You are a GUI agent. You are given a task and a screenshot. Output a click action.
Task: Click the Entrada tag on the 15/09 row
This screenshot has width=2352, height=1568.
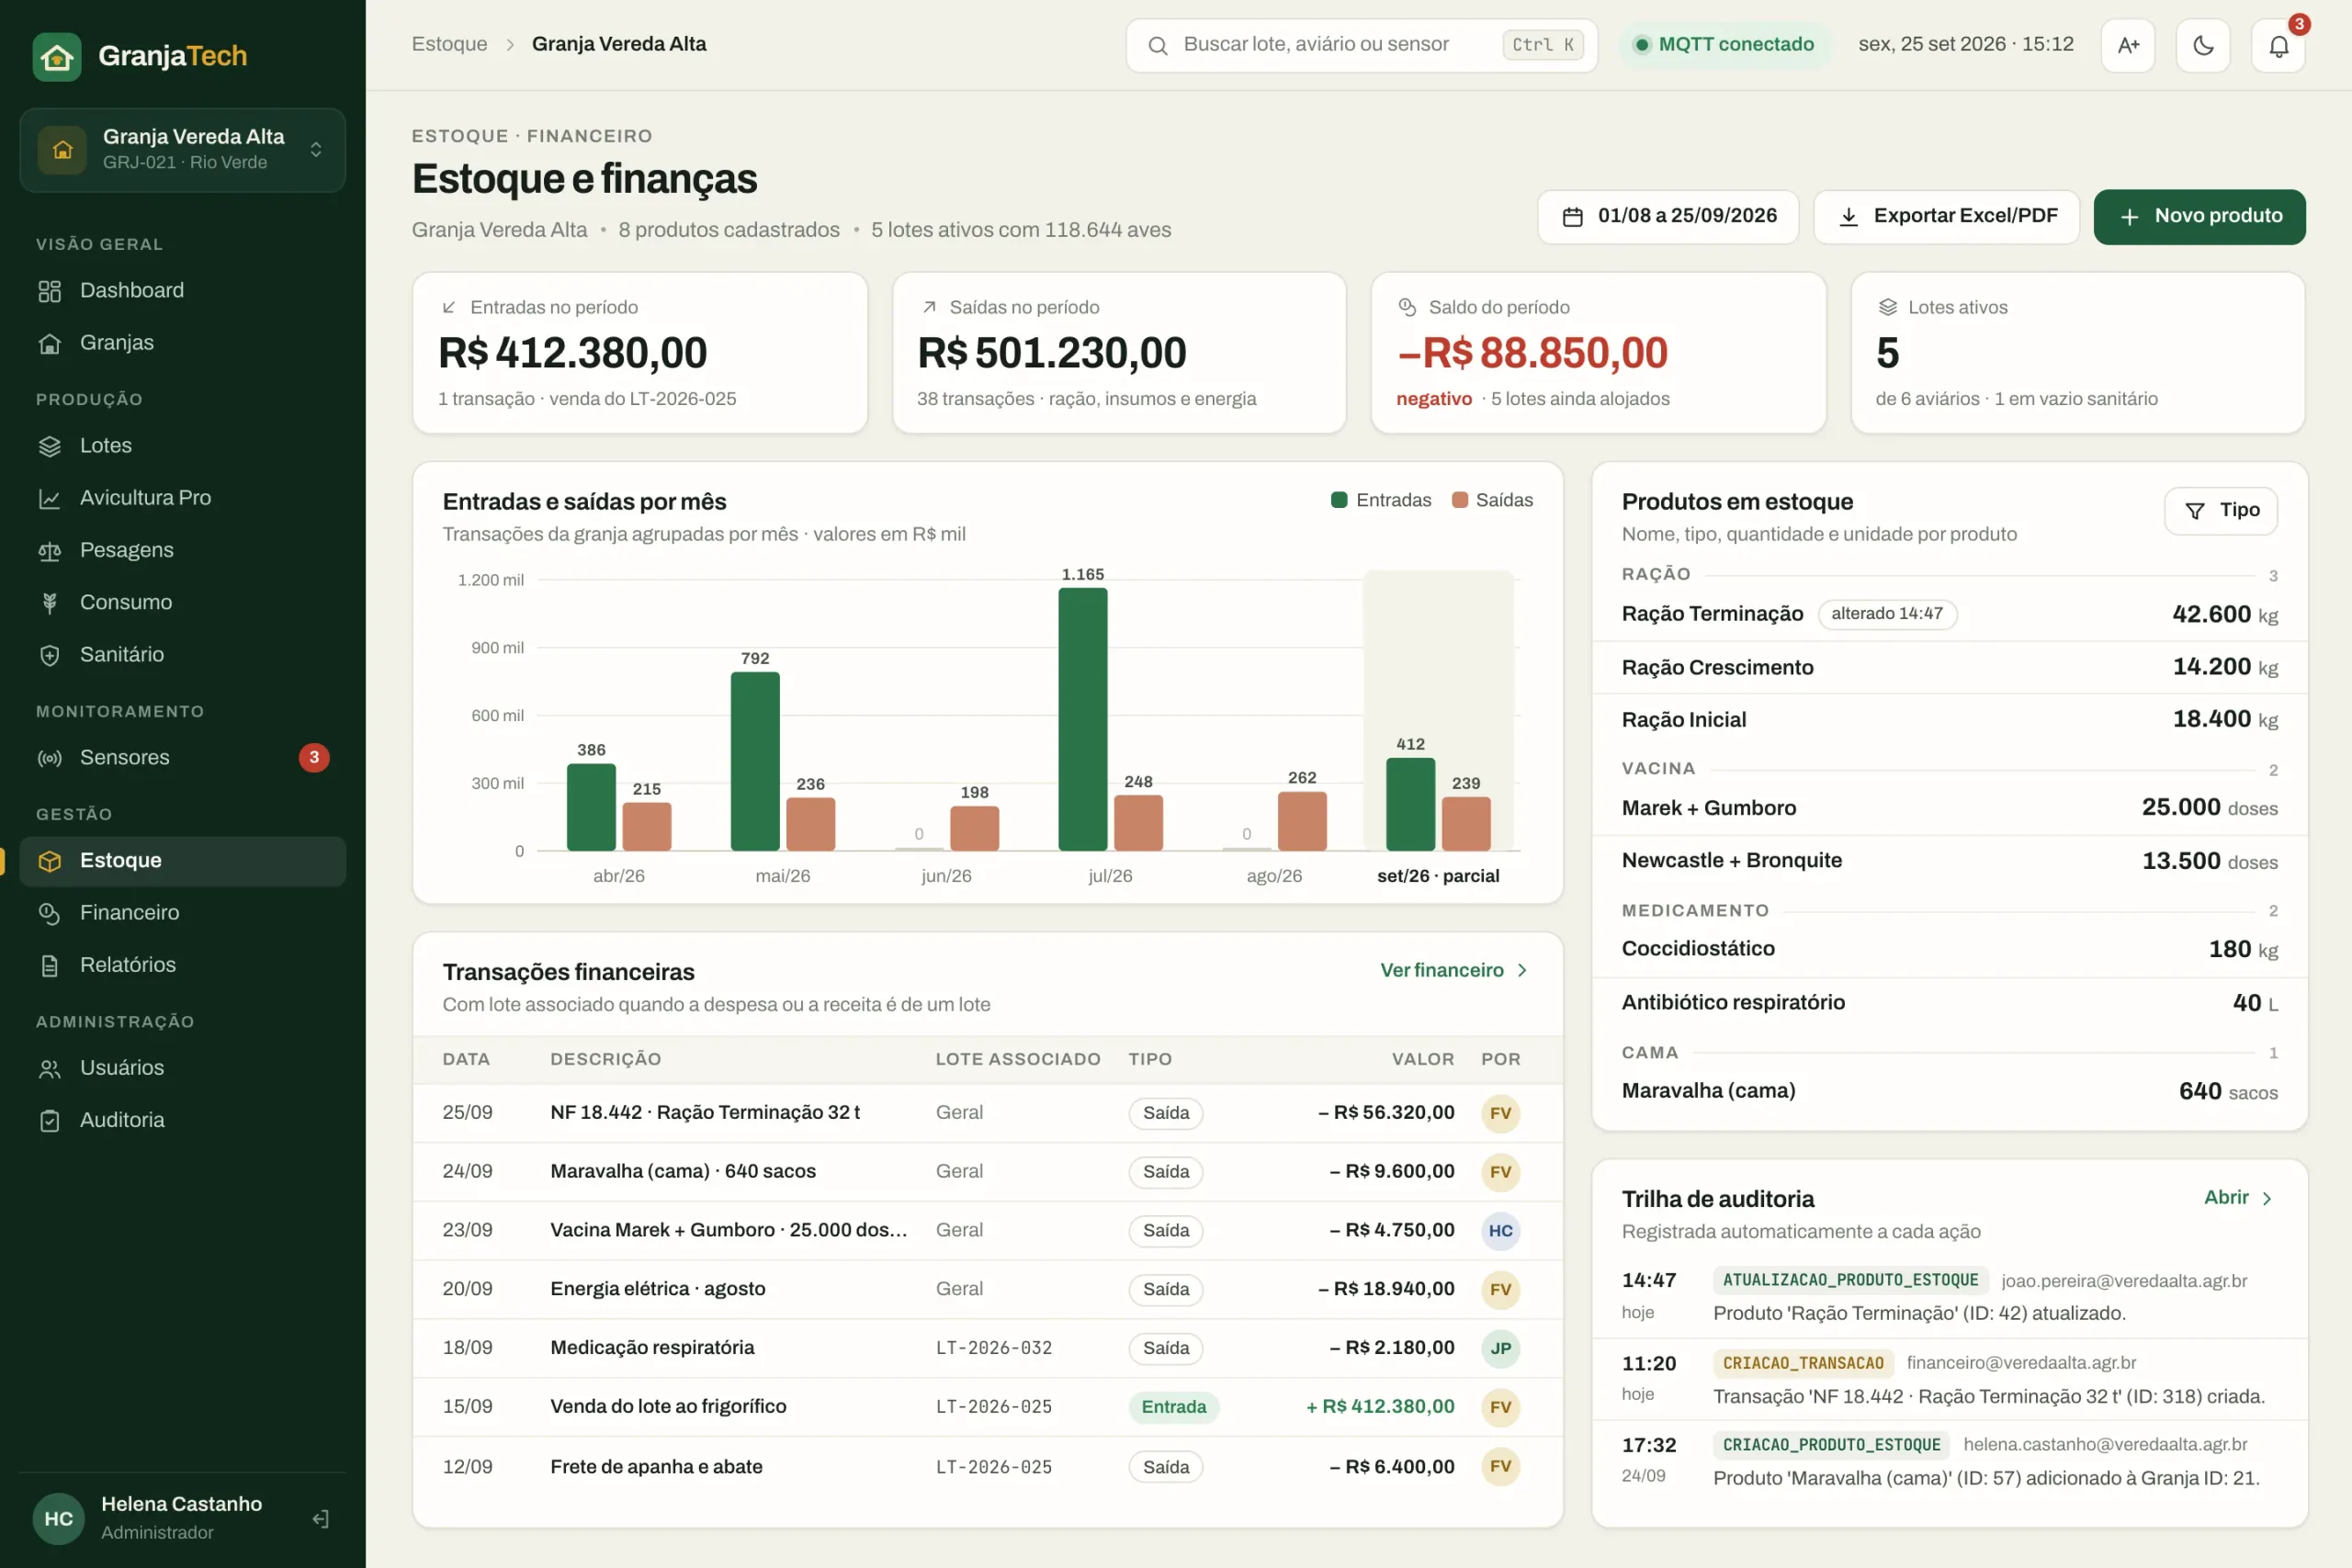[x=1173, y=1407]
